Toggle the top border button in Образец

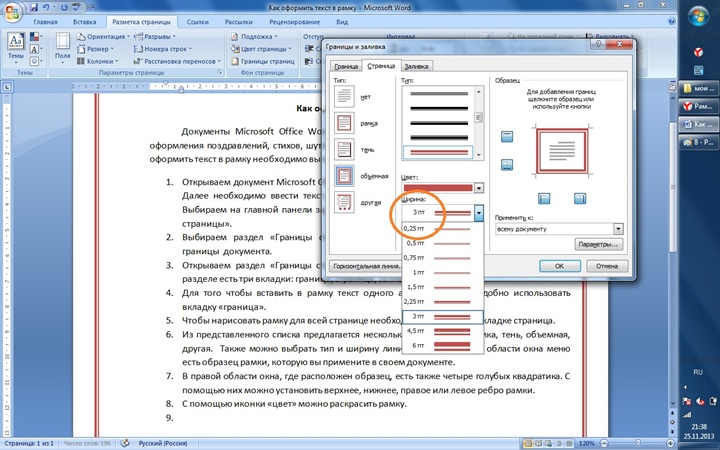click(507, 136)
